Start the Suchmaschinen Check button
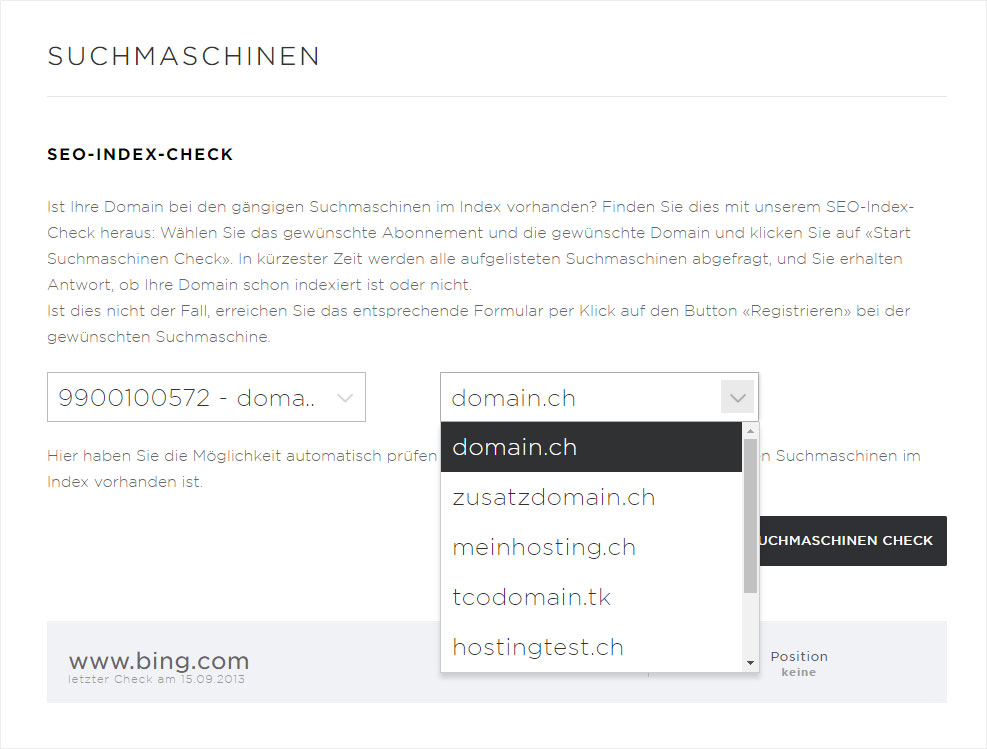987x749 pixels. 852,541
